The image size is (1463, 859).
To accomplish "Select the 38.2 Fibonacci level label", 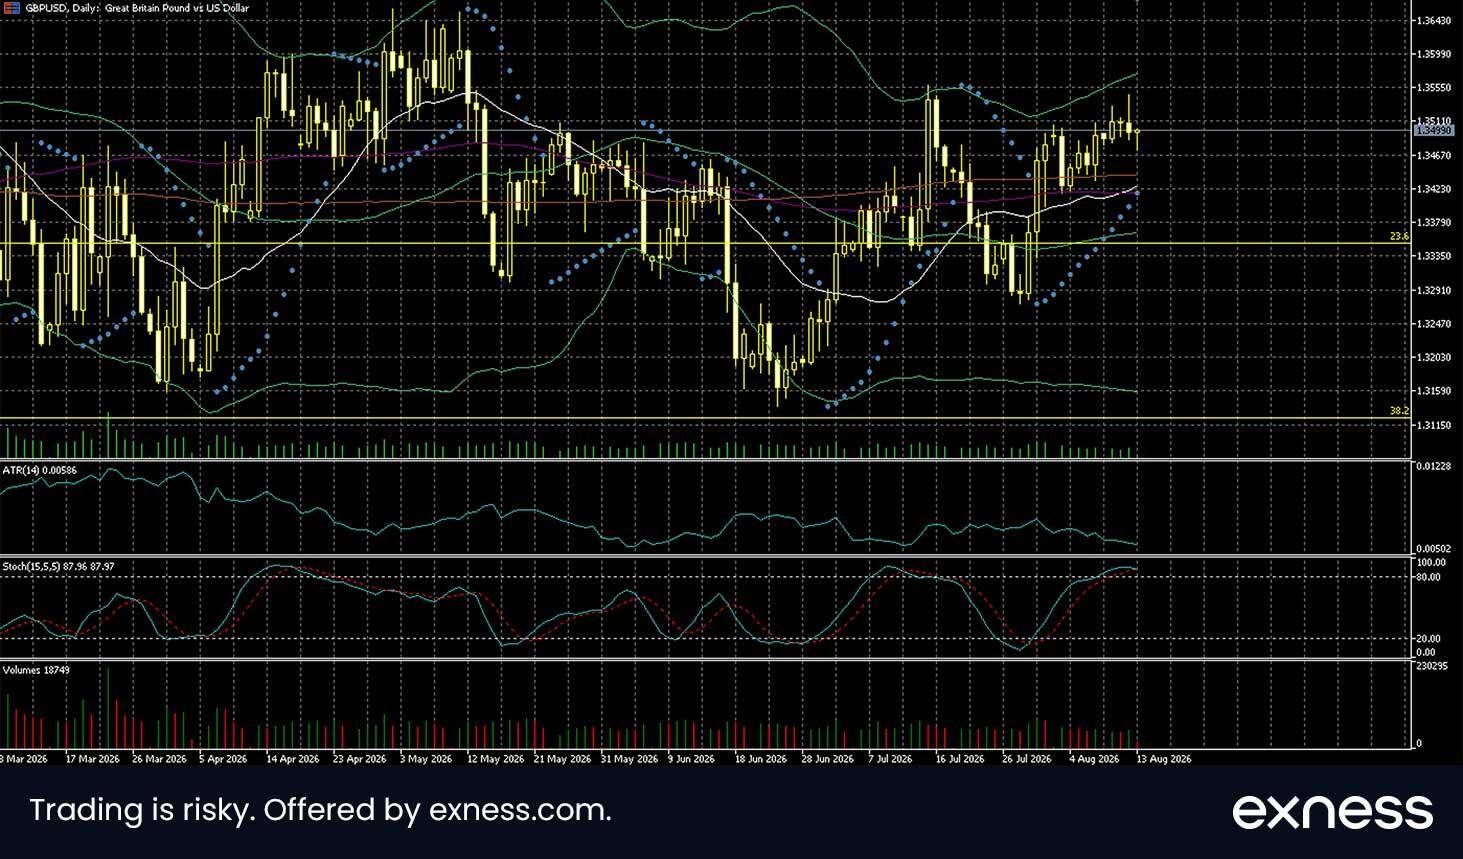I will pyautogui.click(x=1399, y=411).
